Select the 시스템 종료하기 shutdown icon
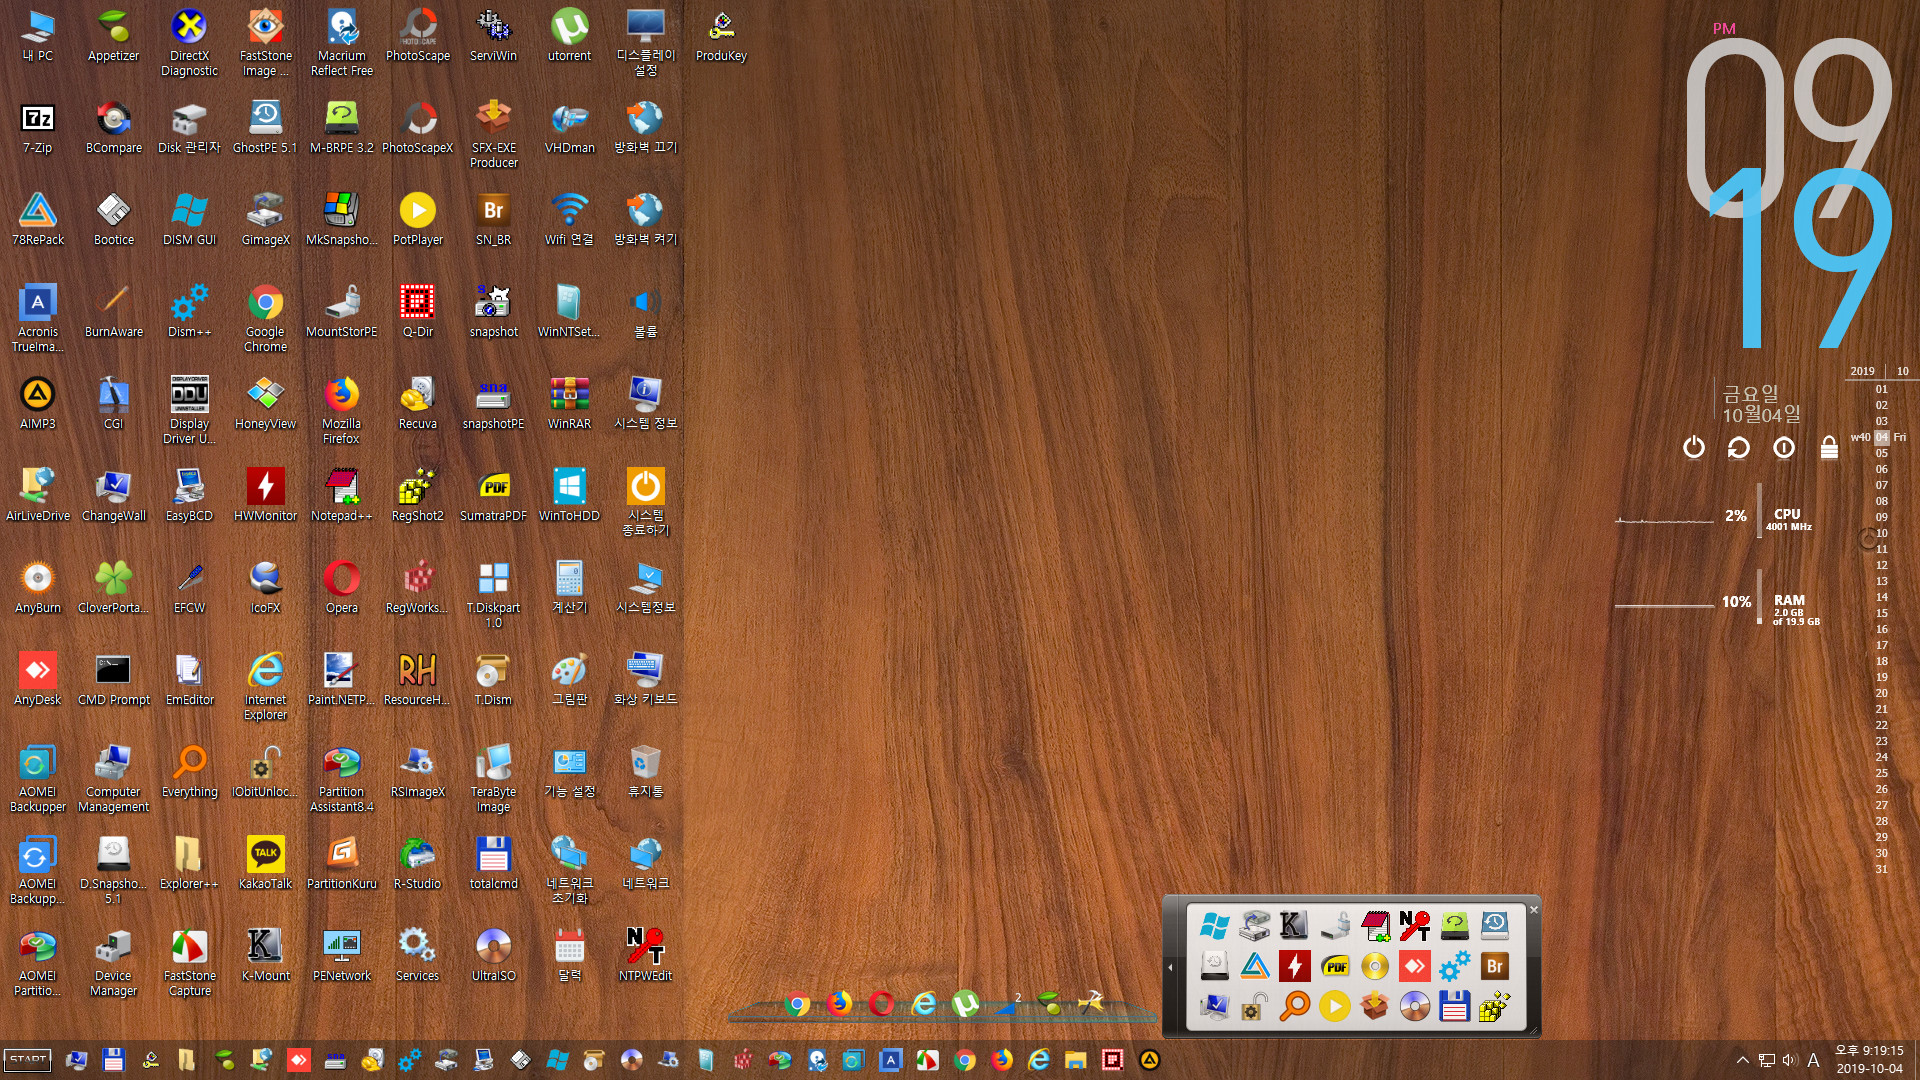This screenshot has width=1920, height=1080. pos(645,502)
